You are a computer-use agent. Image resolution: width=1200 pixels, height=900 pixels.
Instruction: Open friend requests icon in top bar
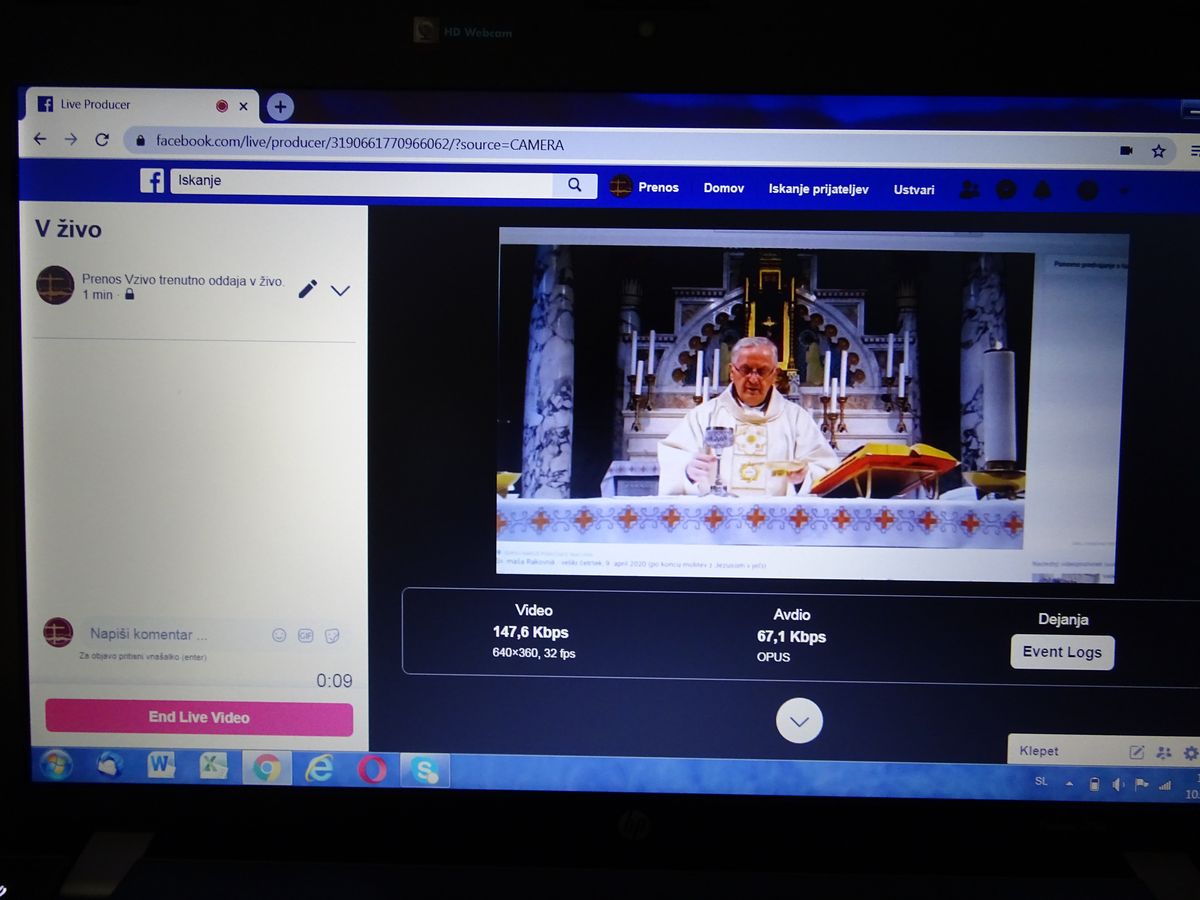click(x=968, y=189)
